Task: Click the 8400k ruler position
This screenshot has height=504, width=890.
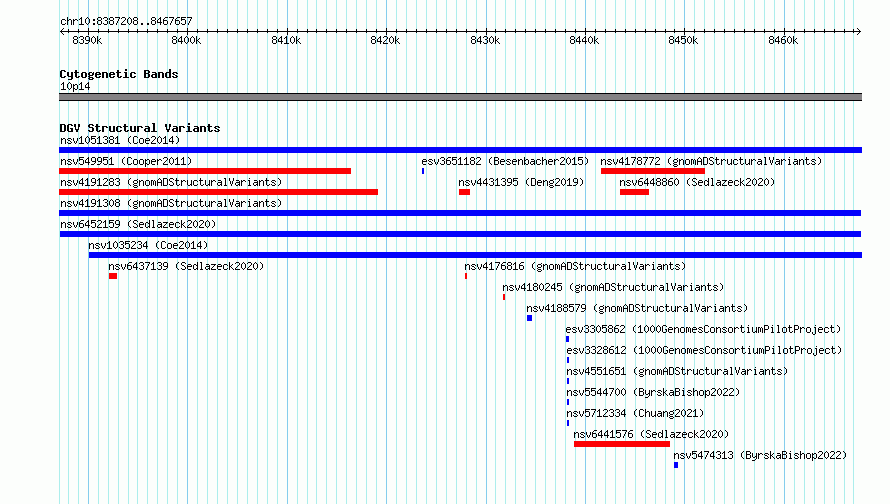Action: (x=186, y=40)
